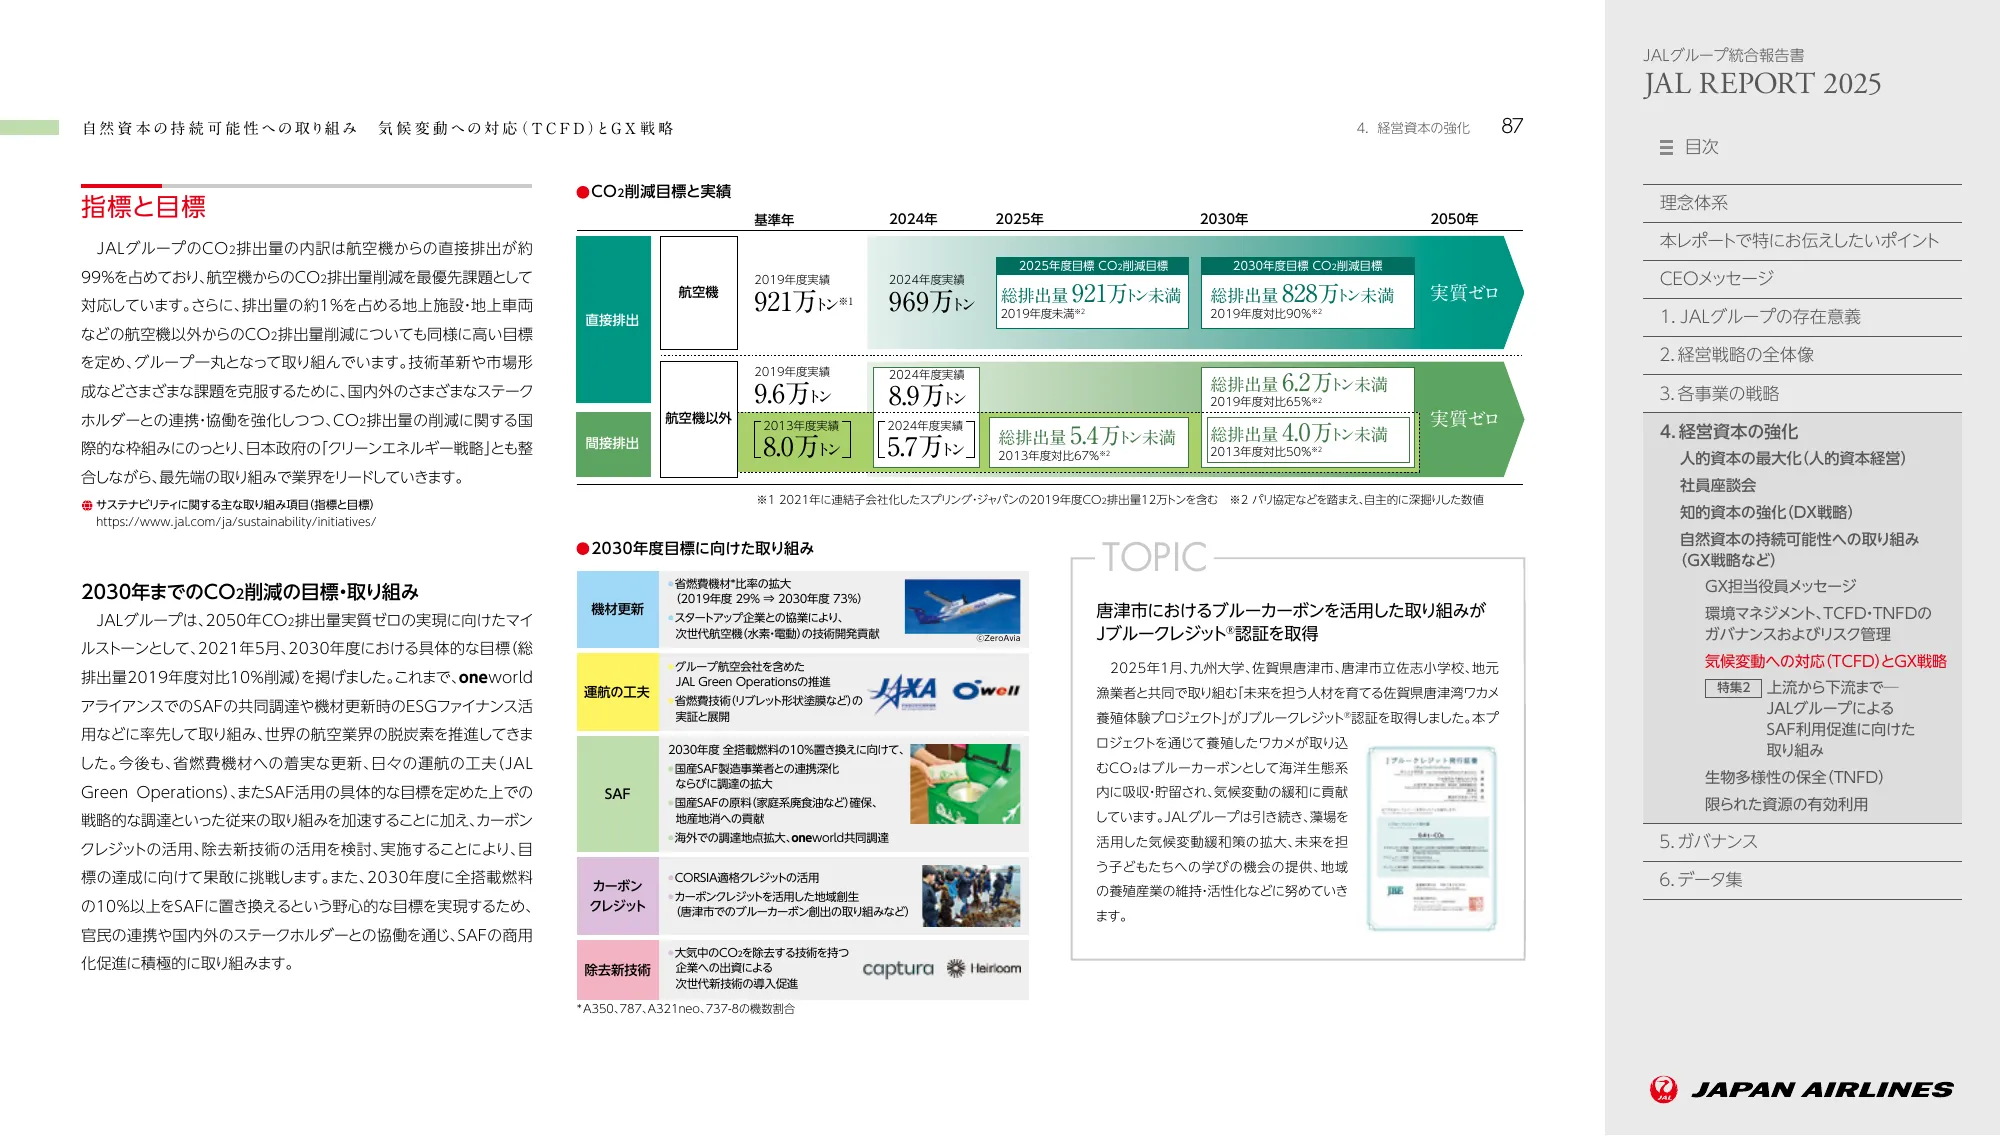2000x1136 pixels.
Task: Open 限られた資源の有効利用 page
Action: point(1786,805)
